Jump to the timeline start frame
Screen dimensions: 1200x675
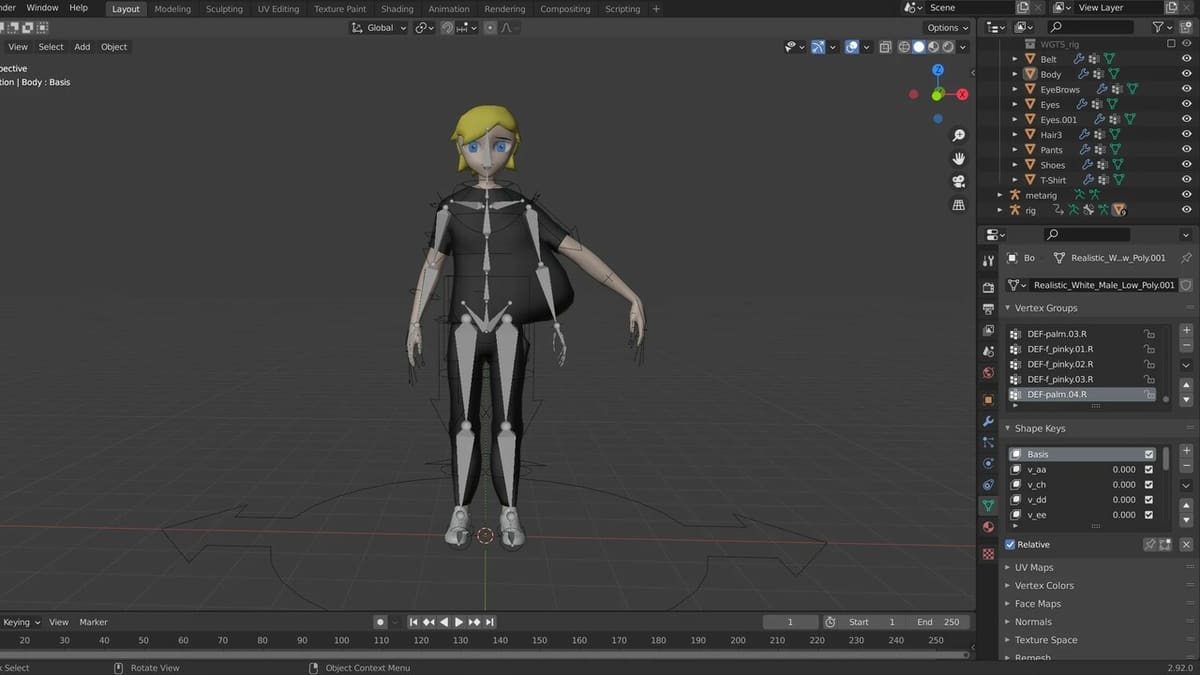pos(413,622)
